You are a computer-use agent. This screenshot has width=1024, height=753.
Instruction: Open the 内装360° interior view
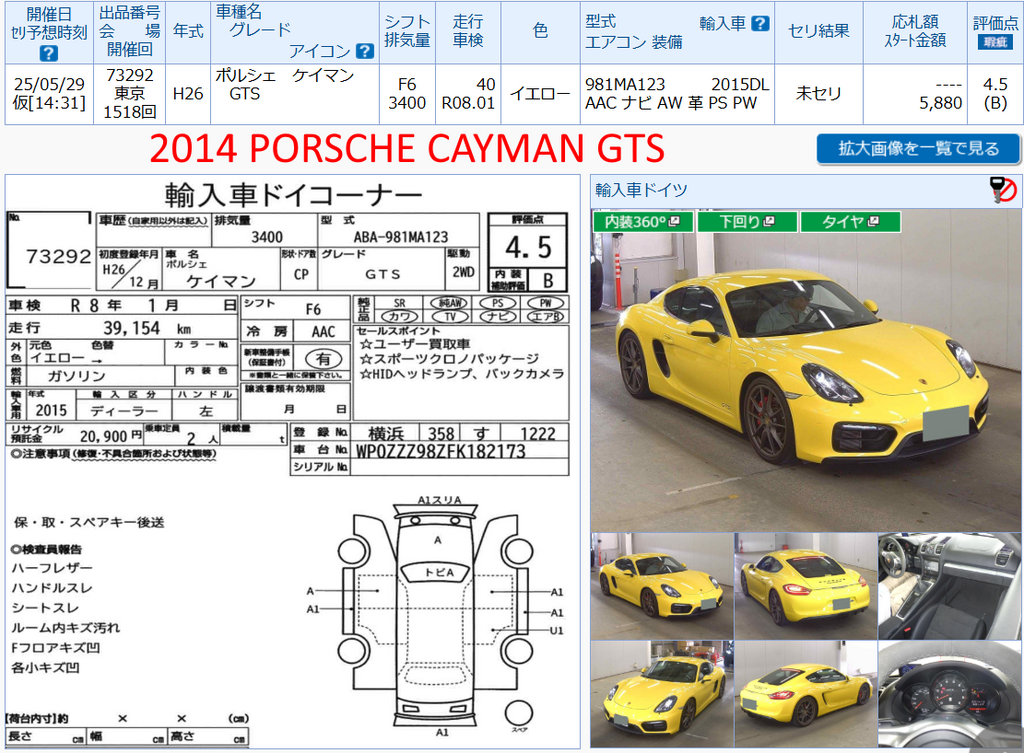point(643,221)
